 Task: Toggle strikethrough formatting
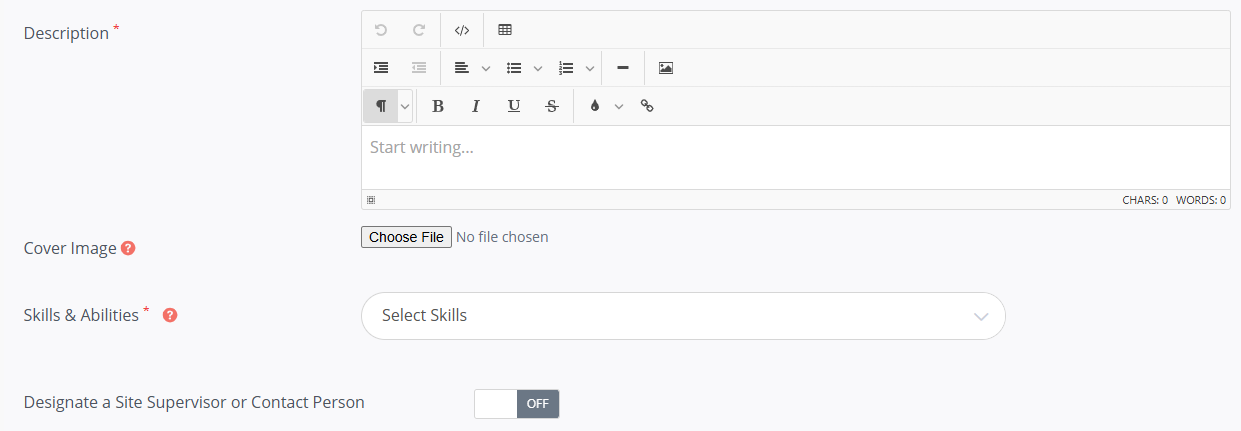(551, 106)
